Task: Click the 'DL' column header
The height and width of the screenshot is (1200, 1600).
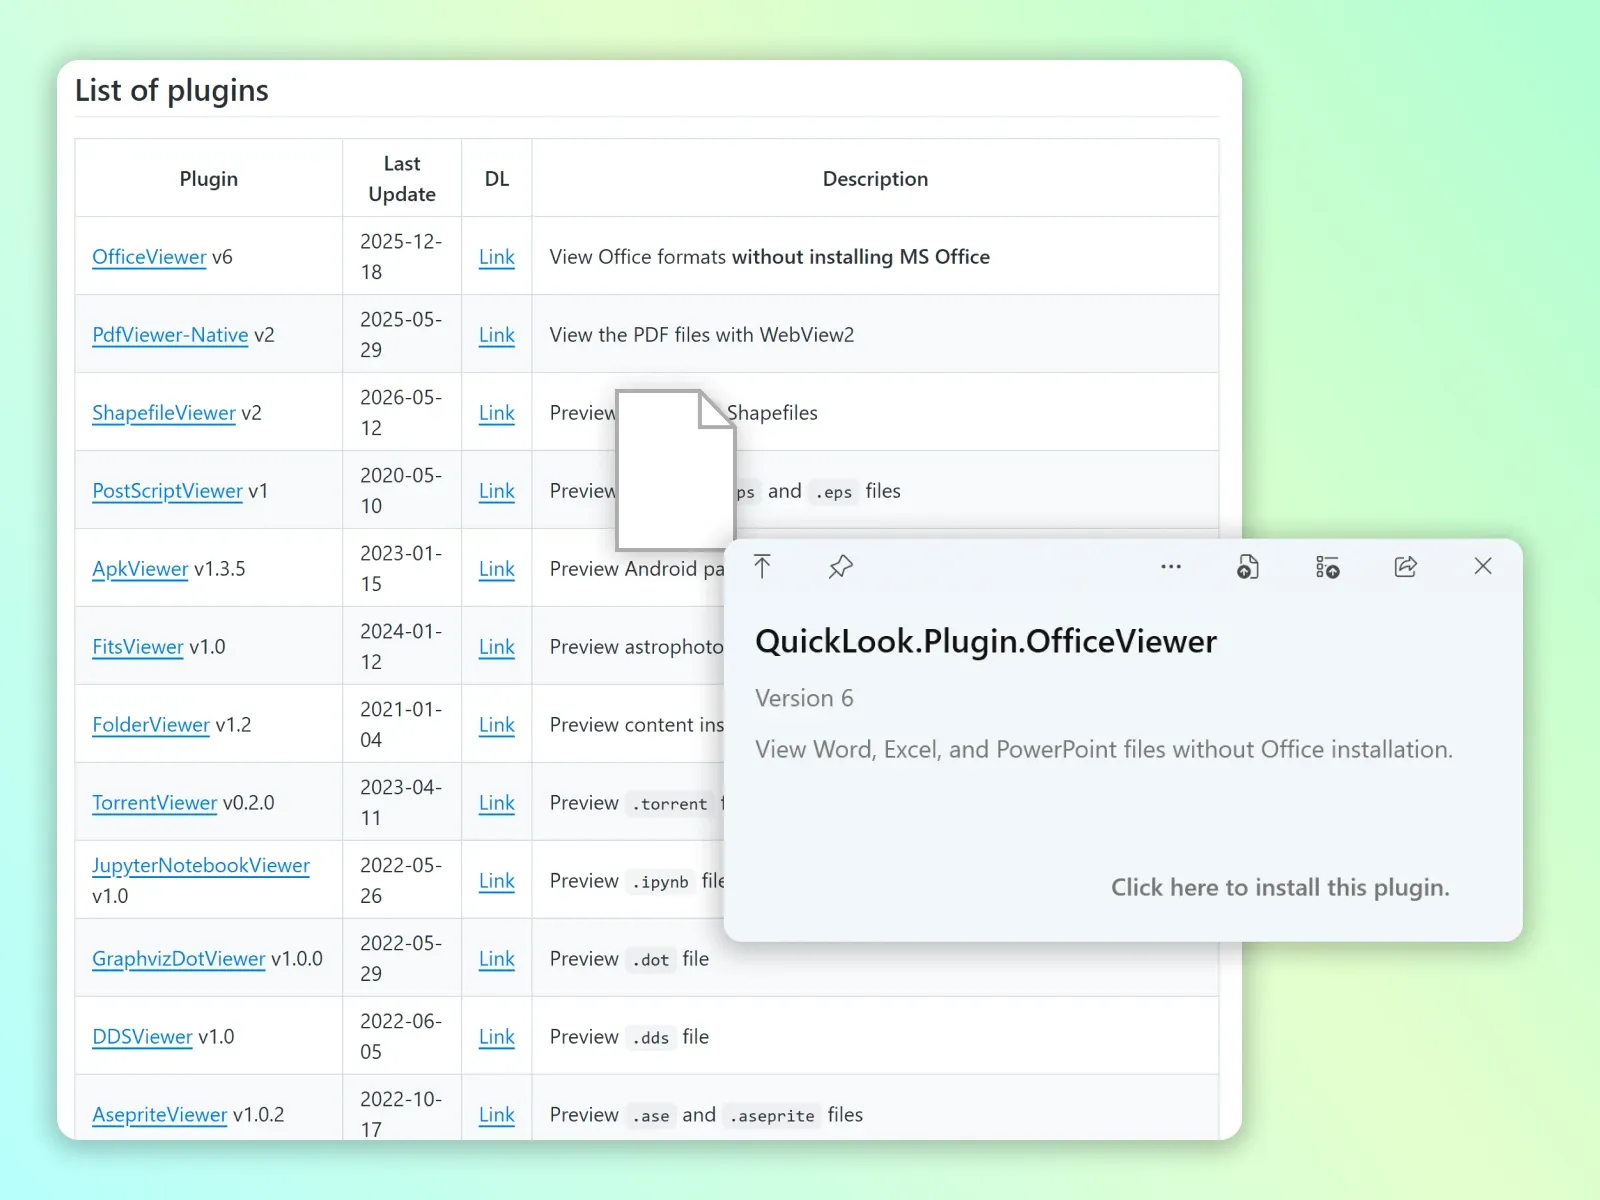Action: point(497,179)
